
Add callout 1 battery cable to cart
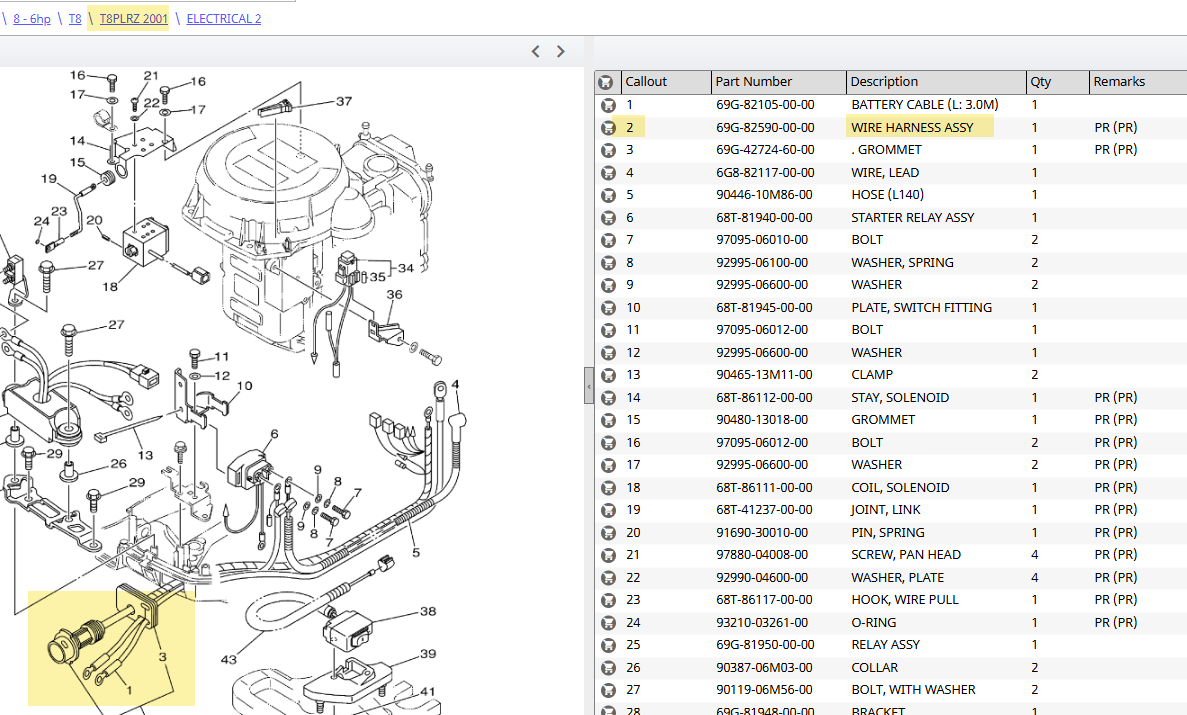pos(608,105)
